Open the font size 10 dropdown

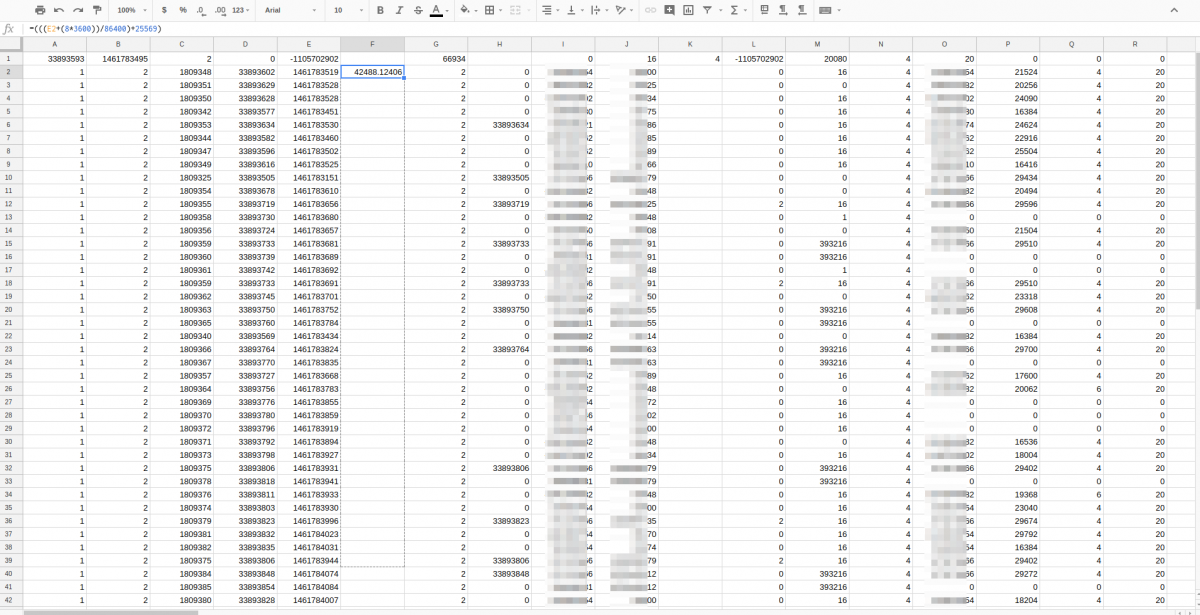pyautogui.click(x=346, y=10)
